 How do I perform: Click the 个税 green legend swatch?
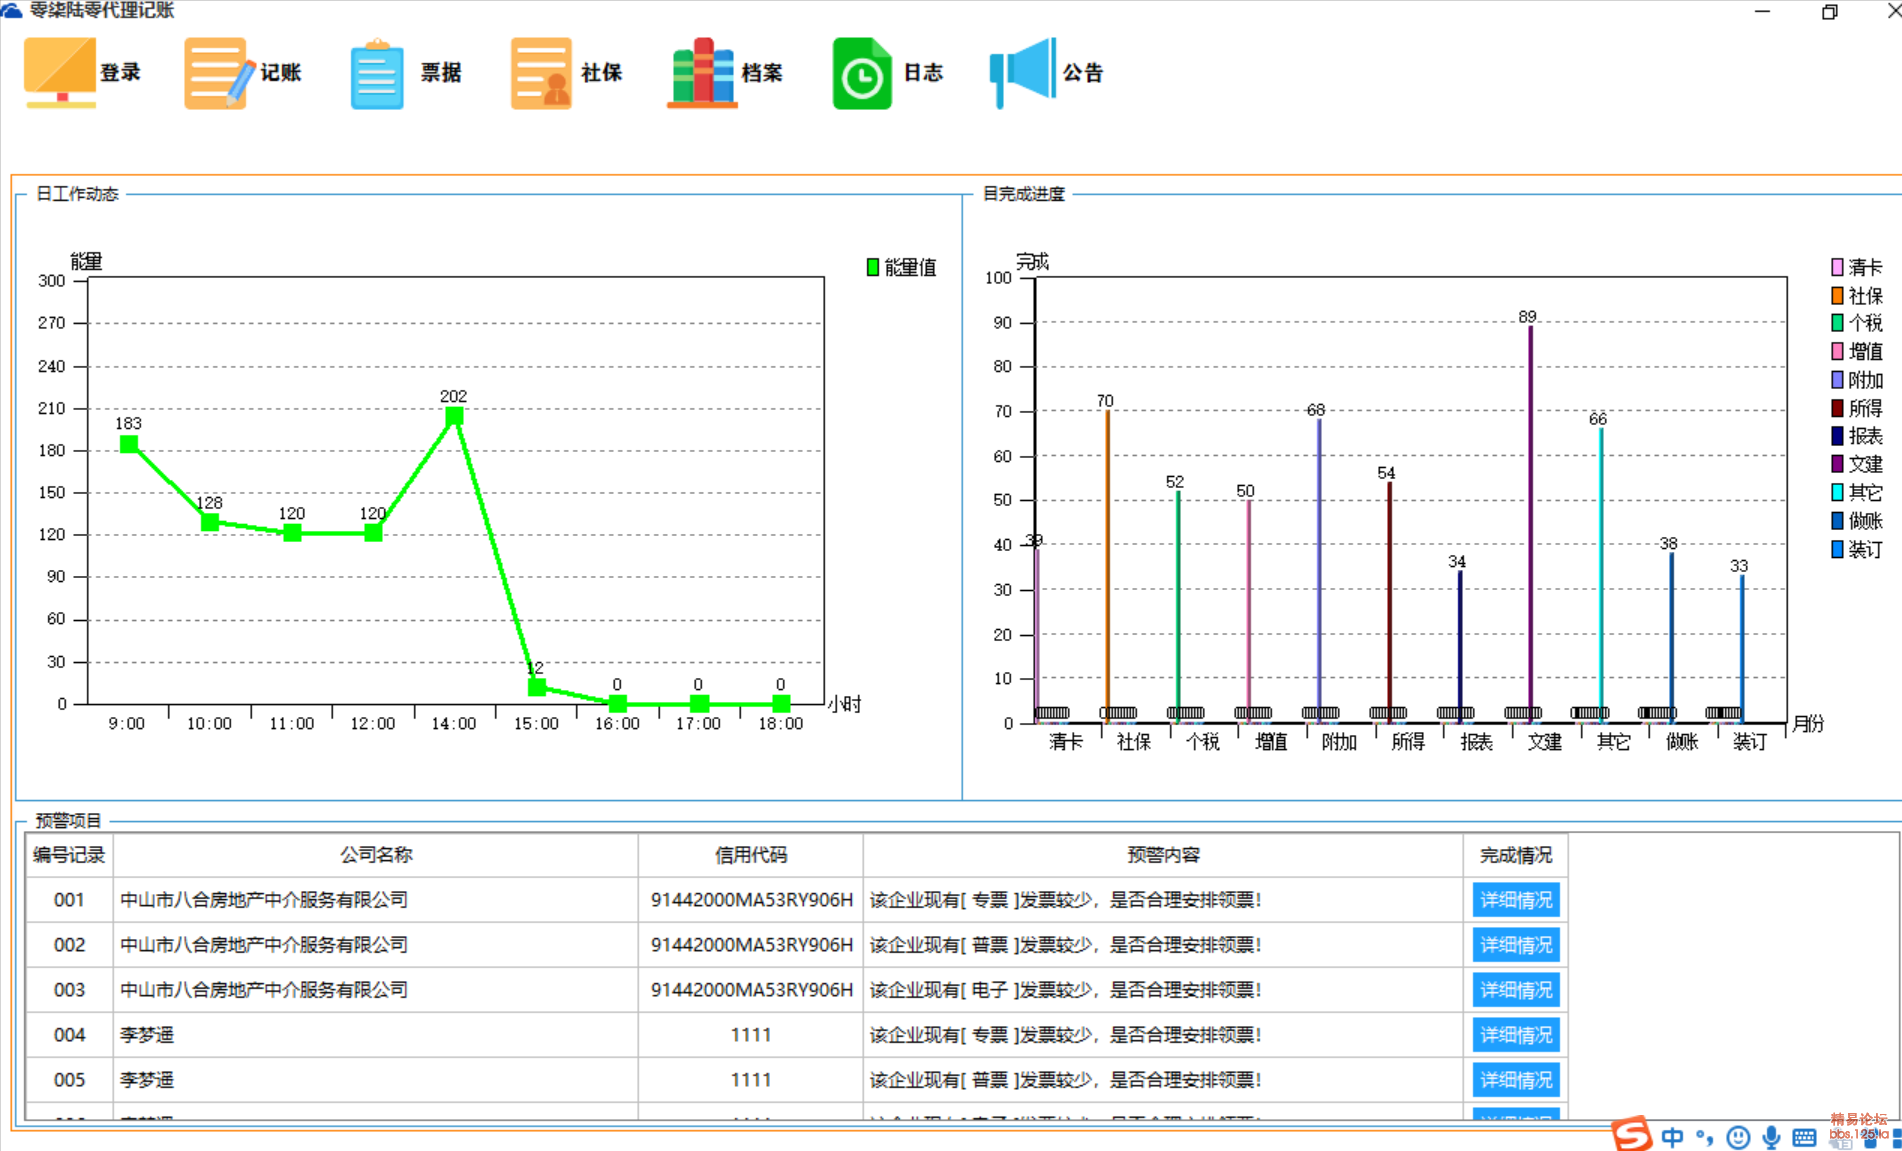pyautogui.click(x=1837, y=322)
